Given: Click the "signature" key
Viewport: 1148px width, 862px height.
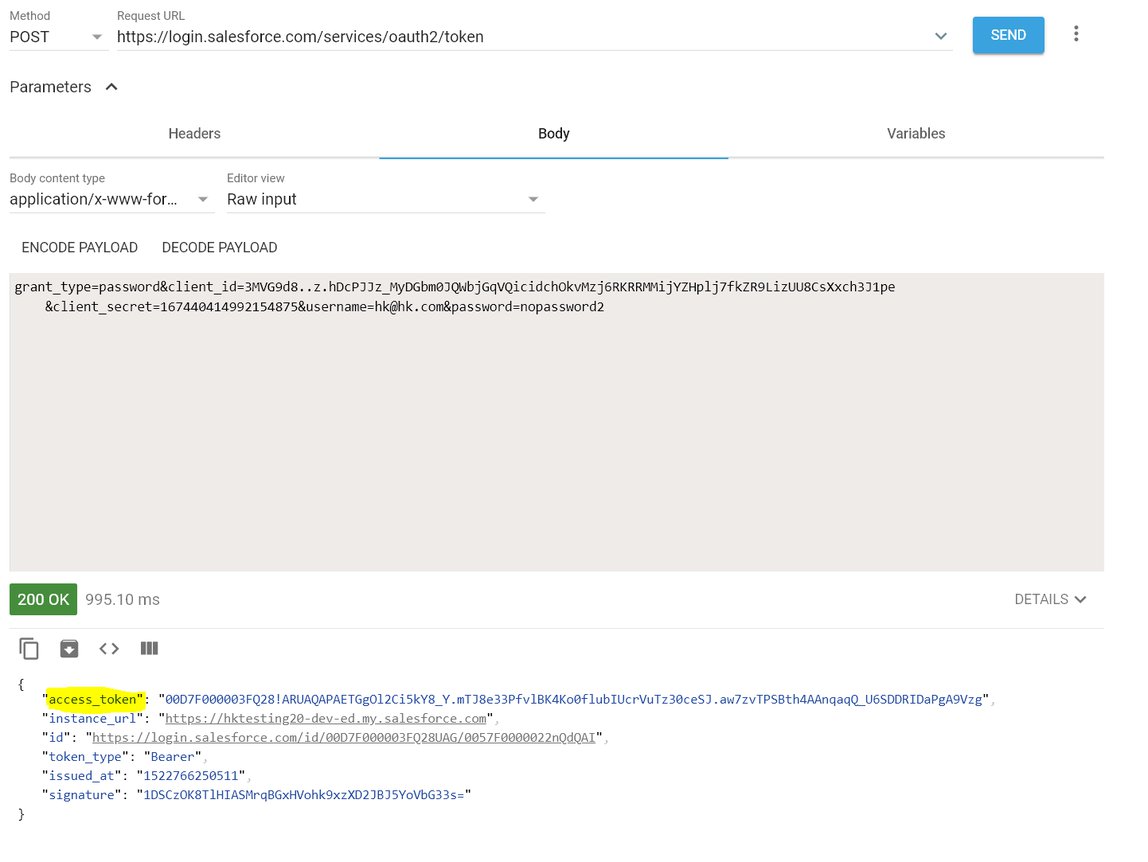Looking at the screenshot, I should click(81, 795).
